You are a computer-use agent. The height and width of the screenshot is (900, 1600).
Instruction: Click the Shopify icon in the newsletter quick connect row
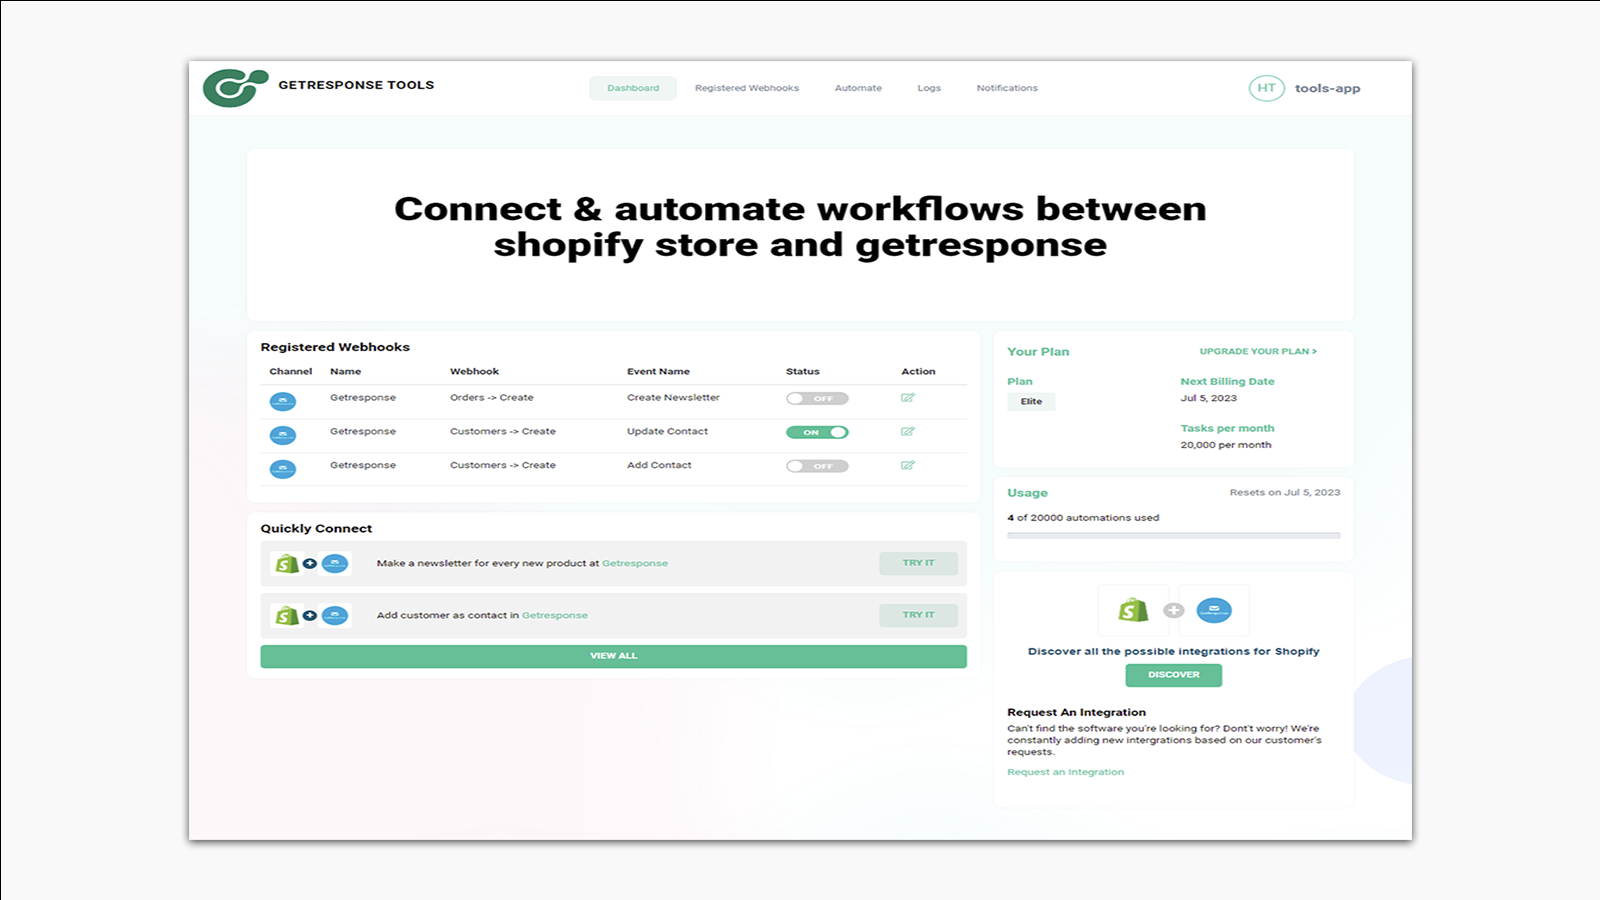point(287,564)
